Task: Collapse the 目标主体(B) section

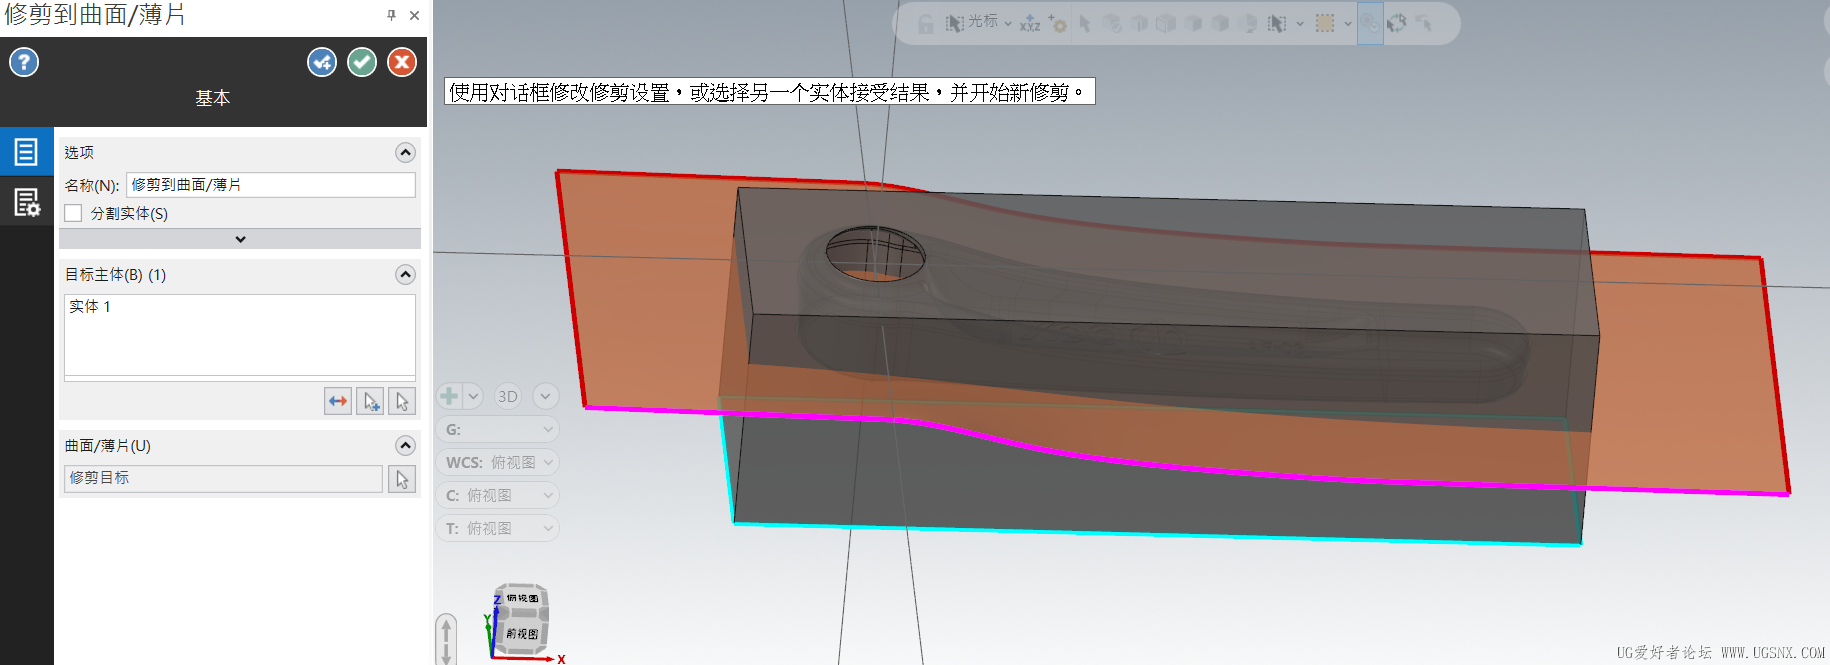Action: tap(405, 274)
